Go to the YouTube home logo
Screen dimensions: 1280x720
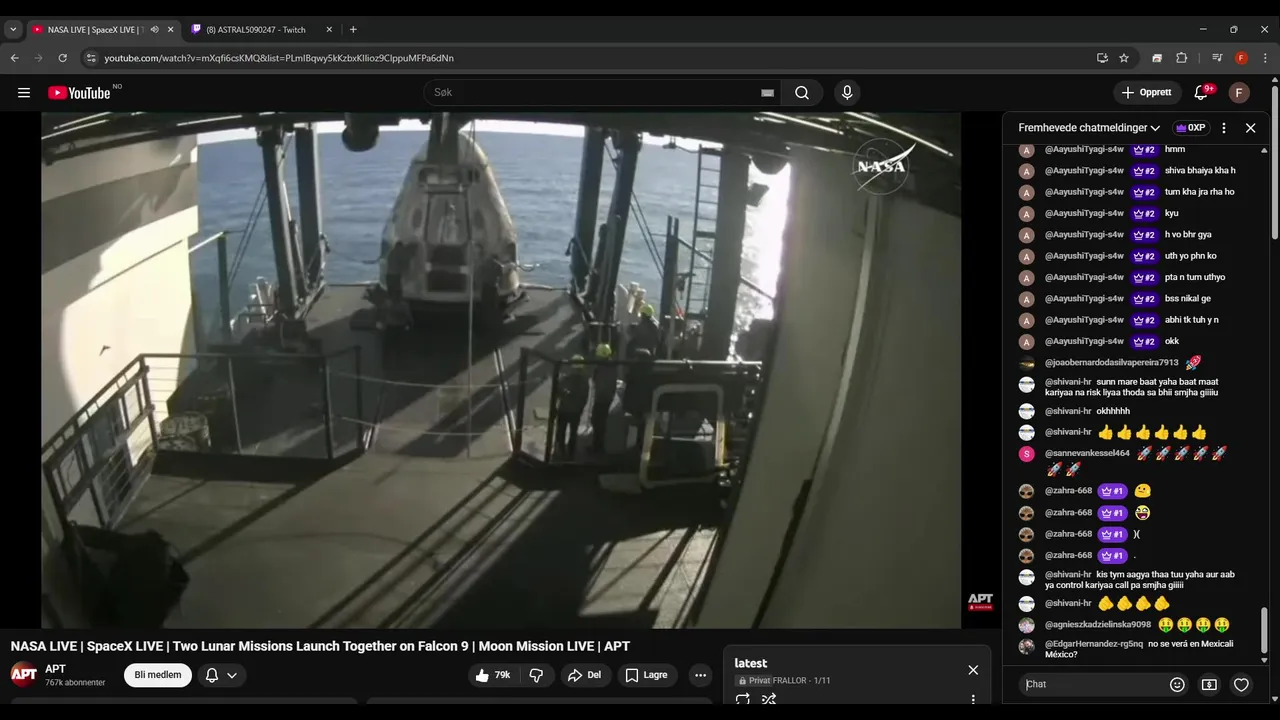click(80, 93)
